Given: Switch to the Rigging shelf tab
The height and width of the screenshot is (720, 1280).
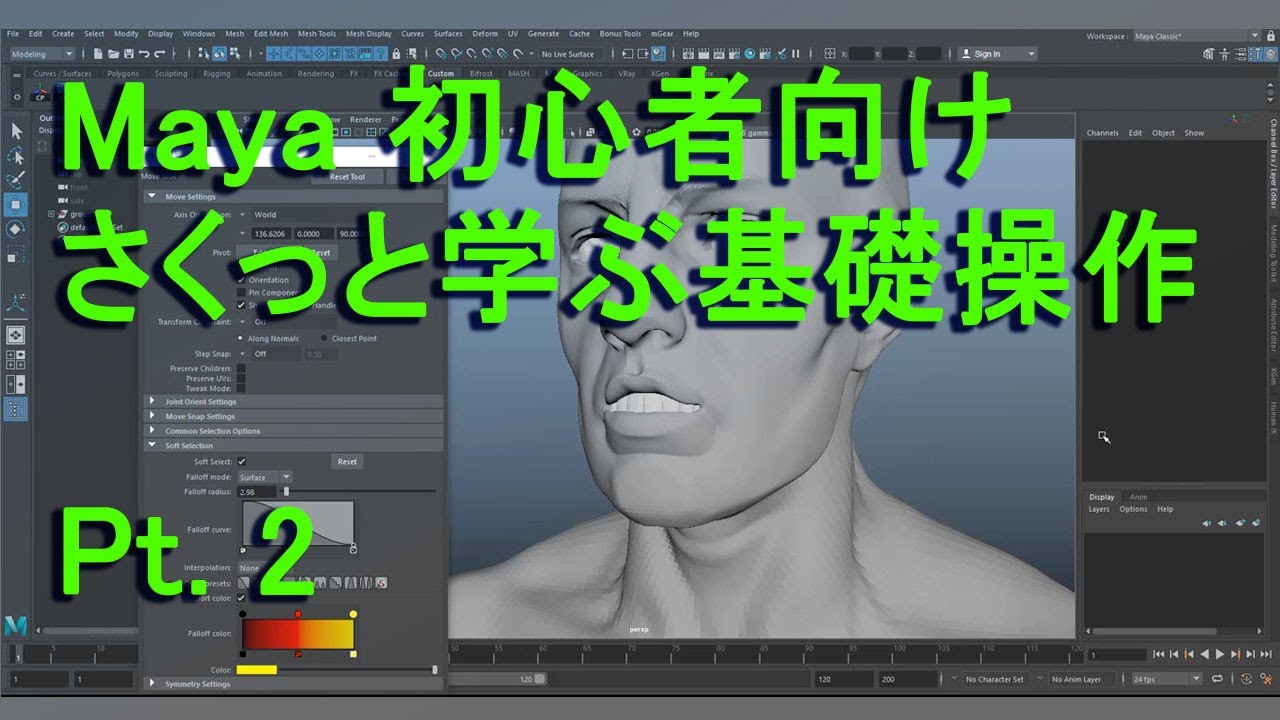Looking at the screenshot, I should tap(217, 73).
